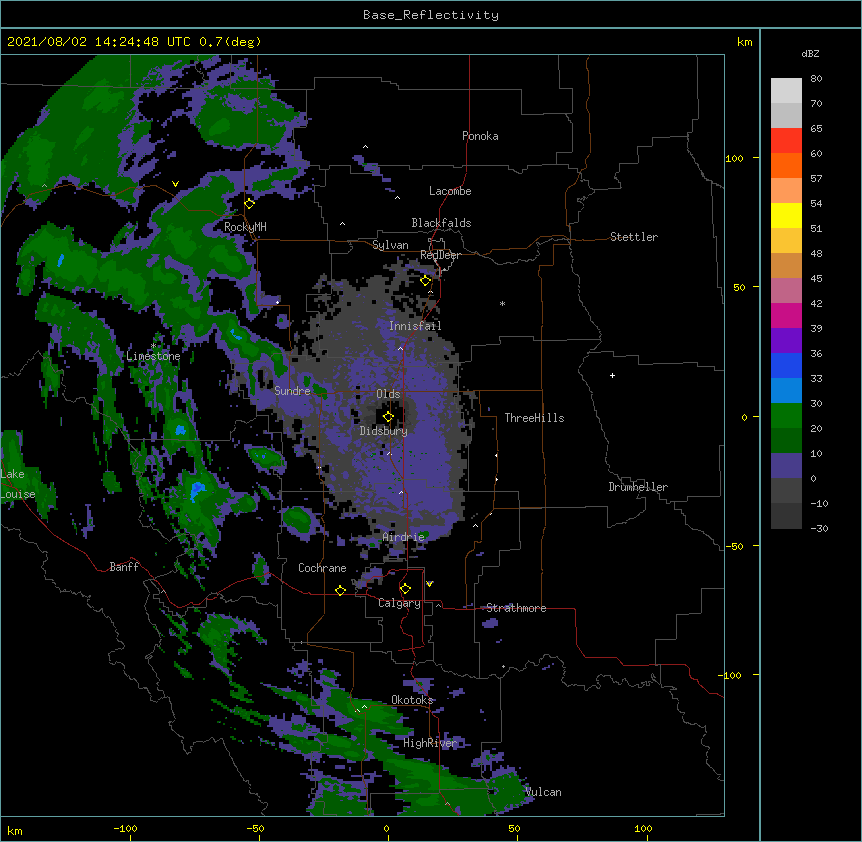Click the Stettler city label
Screen dimensions: 862x842
click(634, 237)
